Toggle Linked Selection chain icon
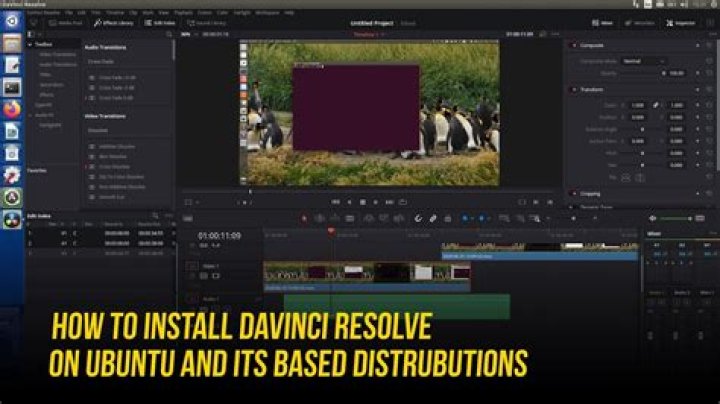Screen dimensions: 720x404 433,219
